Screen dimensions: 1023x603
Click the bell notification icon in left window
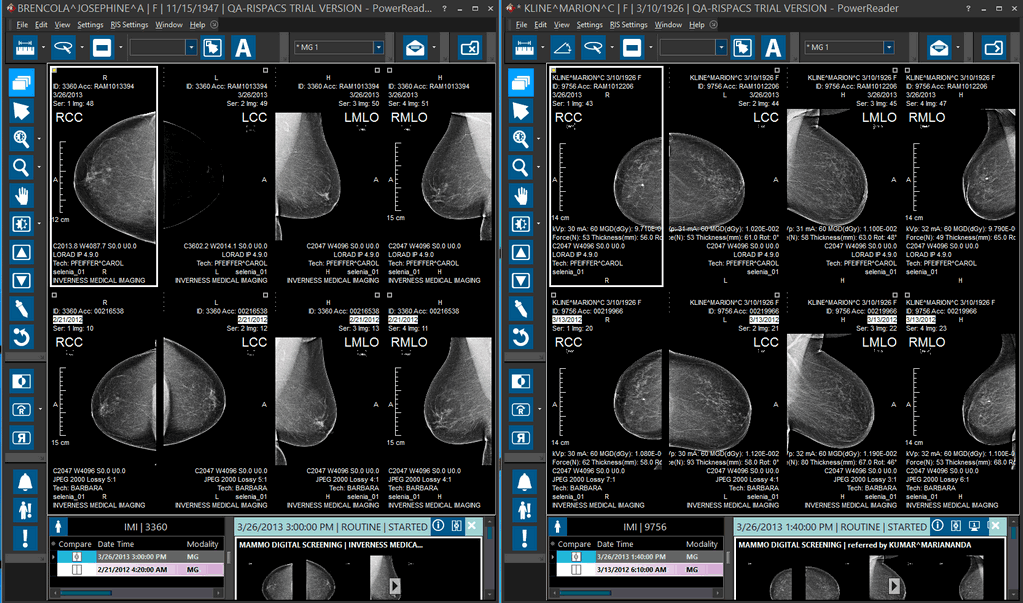pos(21,482)
